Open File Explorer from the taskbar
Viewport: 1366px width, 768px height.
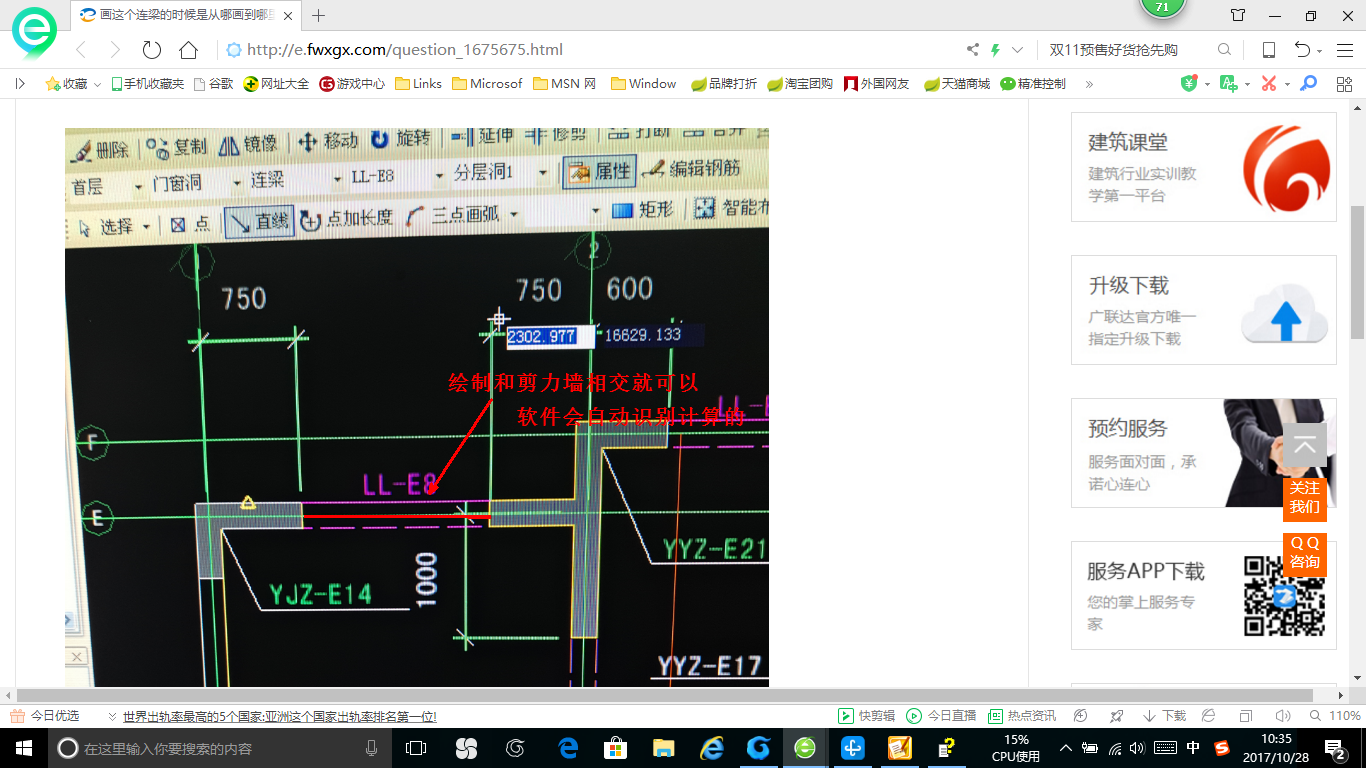coord(663,748)
